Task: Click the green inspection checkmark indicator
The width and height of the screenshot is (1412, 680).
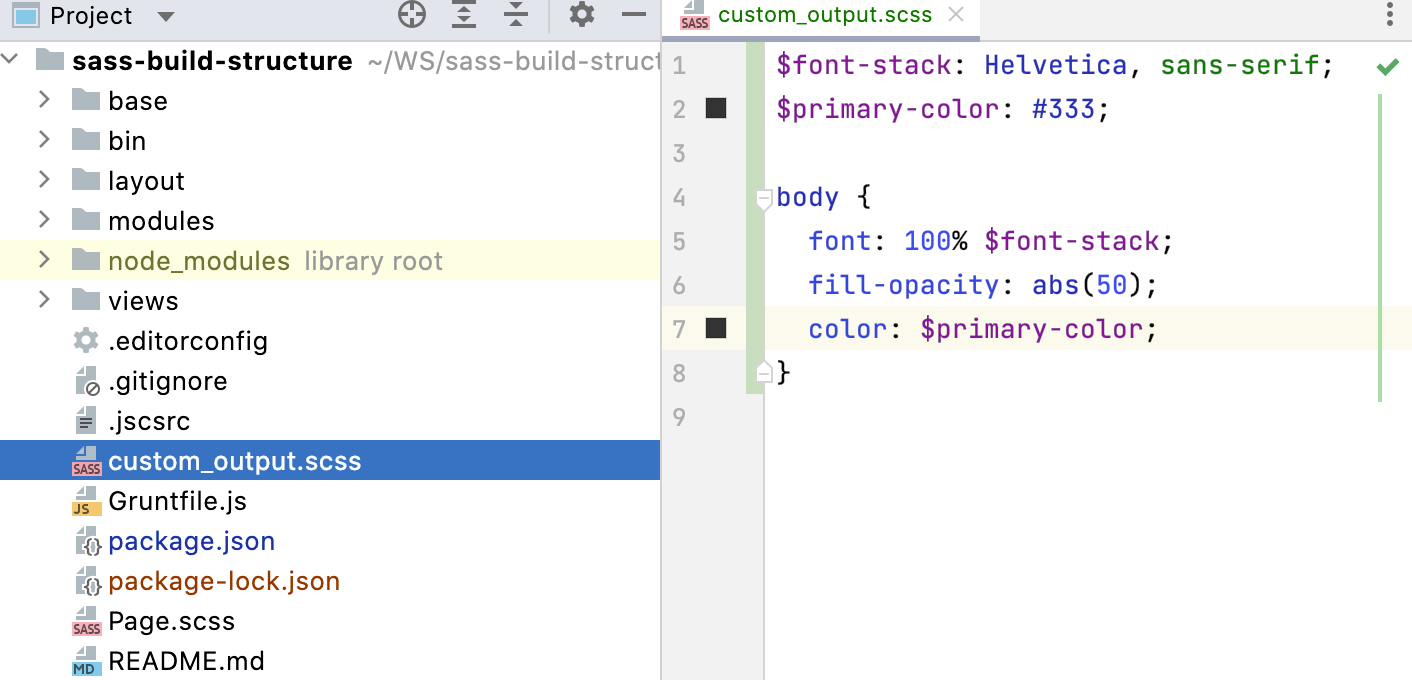Action: (x=1387, y=67)
